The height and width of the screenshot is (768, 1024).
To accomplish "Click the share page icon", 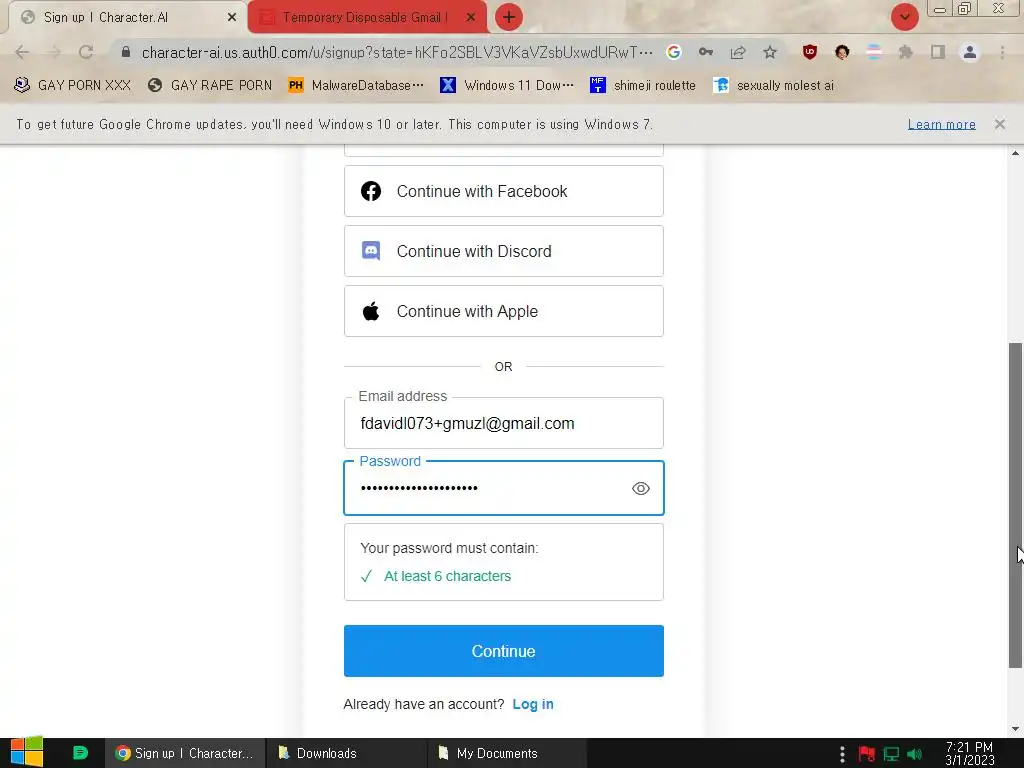I will click(738, 52).
